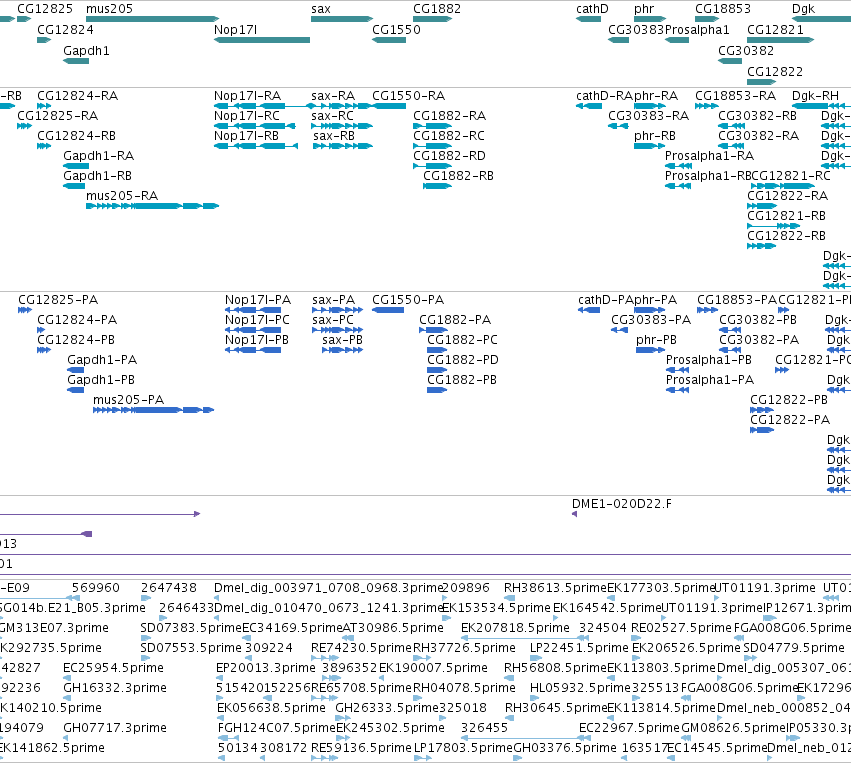Select the phr gene label

(644, 9)
